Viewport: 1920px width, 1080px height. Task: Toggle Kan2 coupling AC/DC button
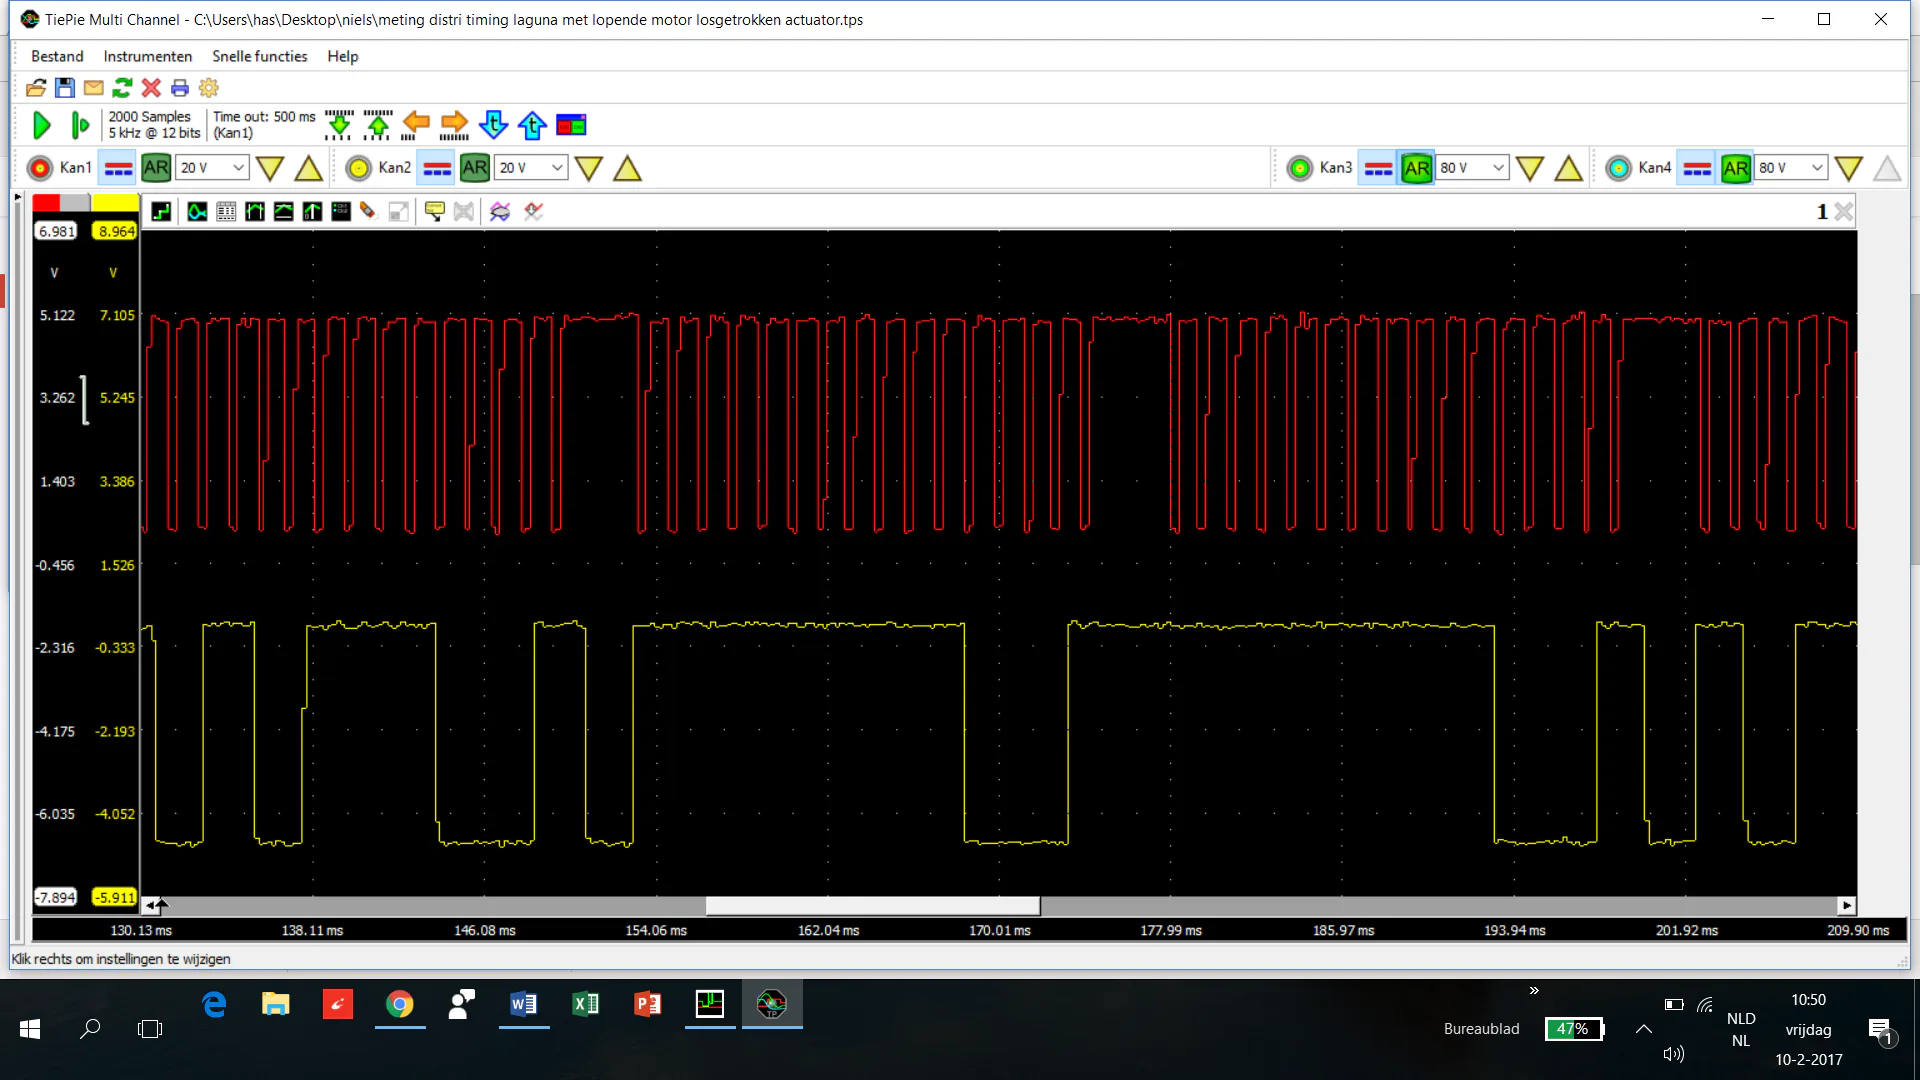pos(437,168)
